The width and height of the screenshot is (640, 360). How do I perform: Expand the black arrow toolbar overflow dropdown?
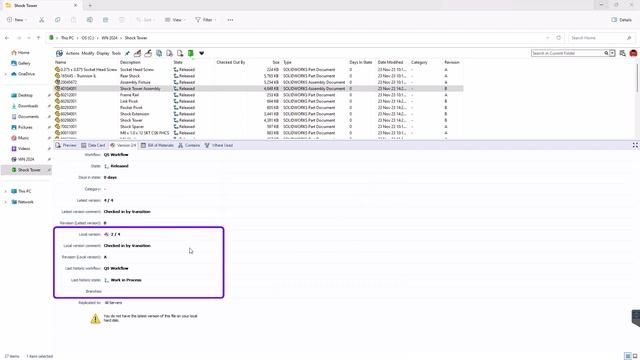coord(202,53)
